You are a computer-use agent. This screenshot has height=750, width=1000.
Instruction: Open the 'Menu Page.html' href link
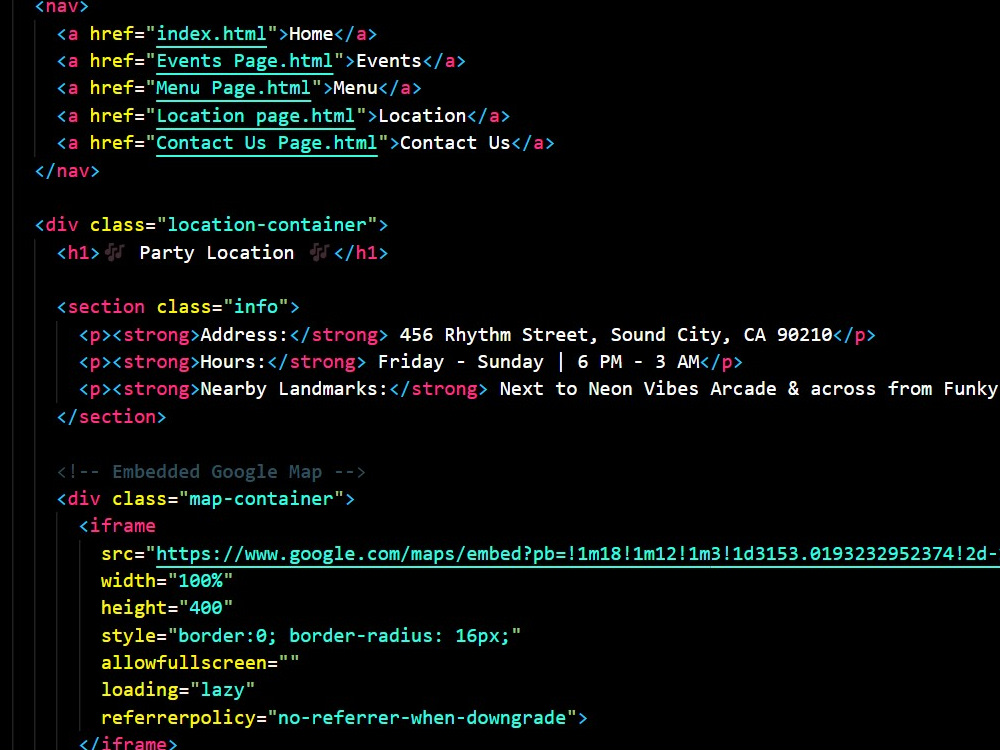pyautogui.click(x=233, y=88)
